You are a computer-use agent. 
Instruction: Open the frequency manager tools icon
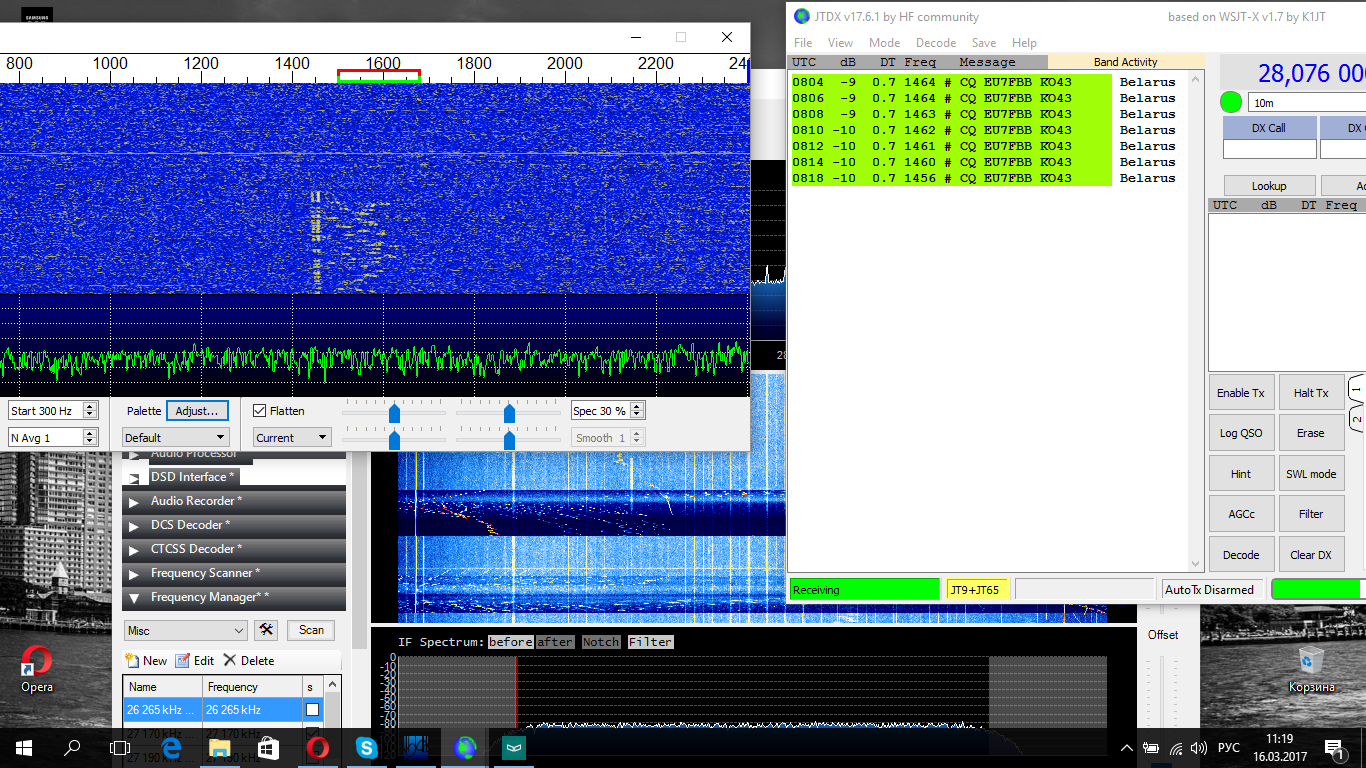pos(265,630)
